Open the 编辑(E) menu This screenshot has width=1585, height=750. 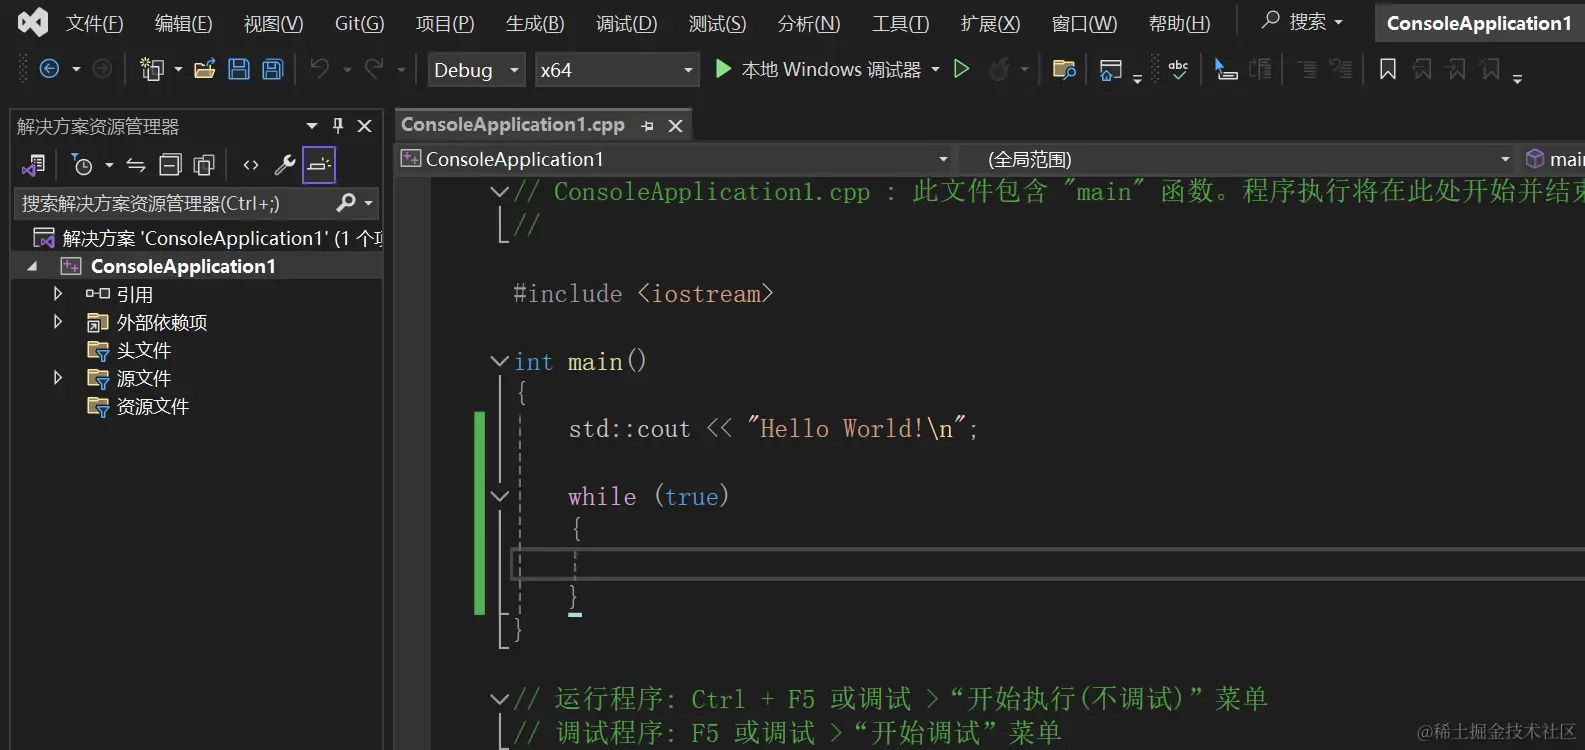(x=184, y=23)
